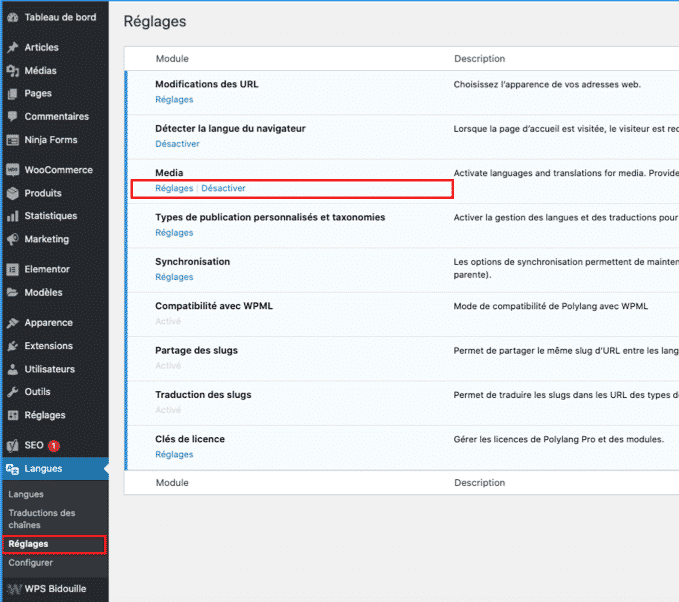Click Module column header at top

click(x=172, y=59)
